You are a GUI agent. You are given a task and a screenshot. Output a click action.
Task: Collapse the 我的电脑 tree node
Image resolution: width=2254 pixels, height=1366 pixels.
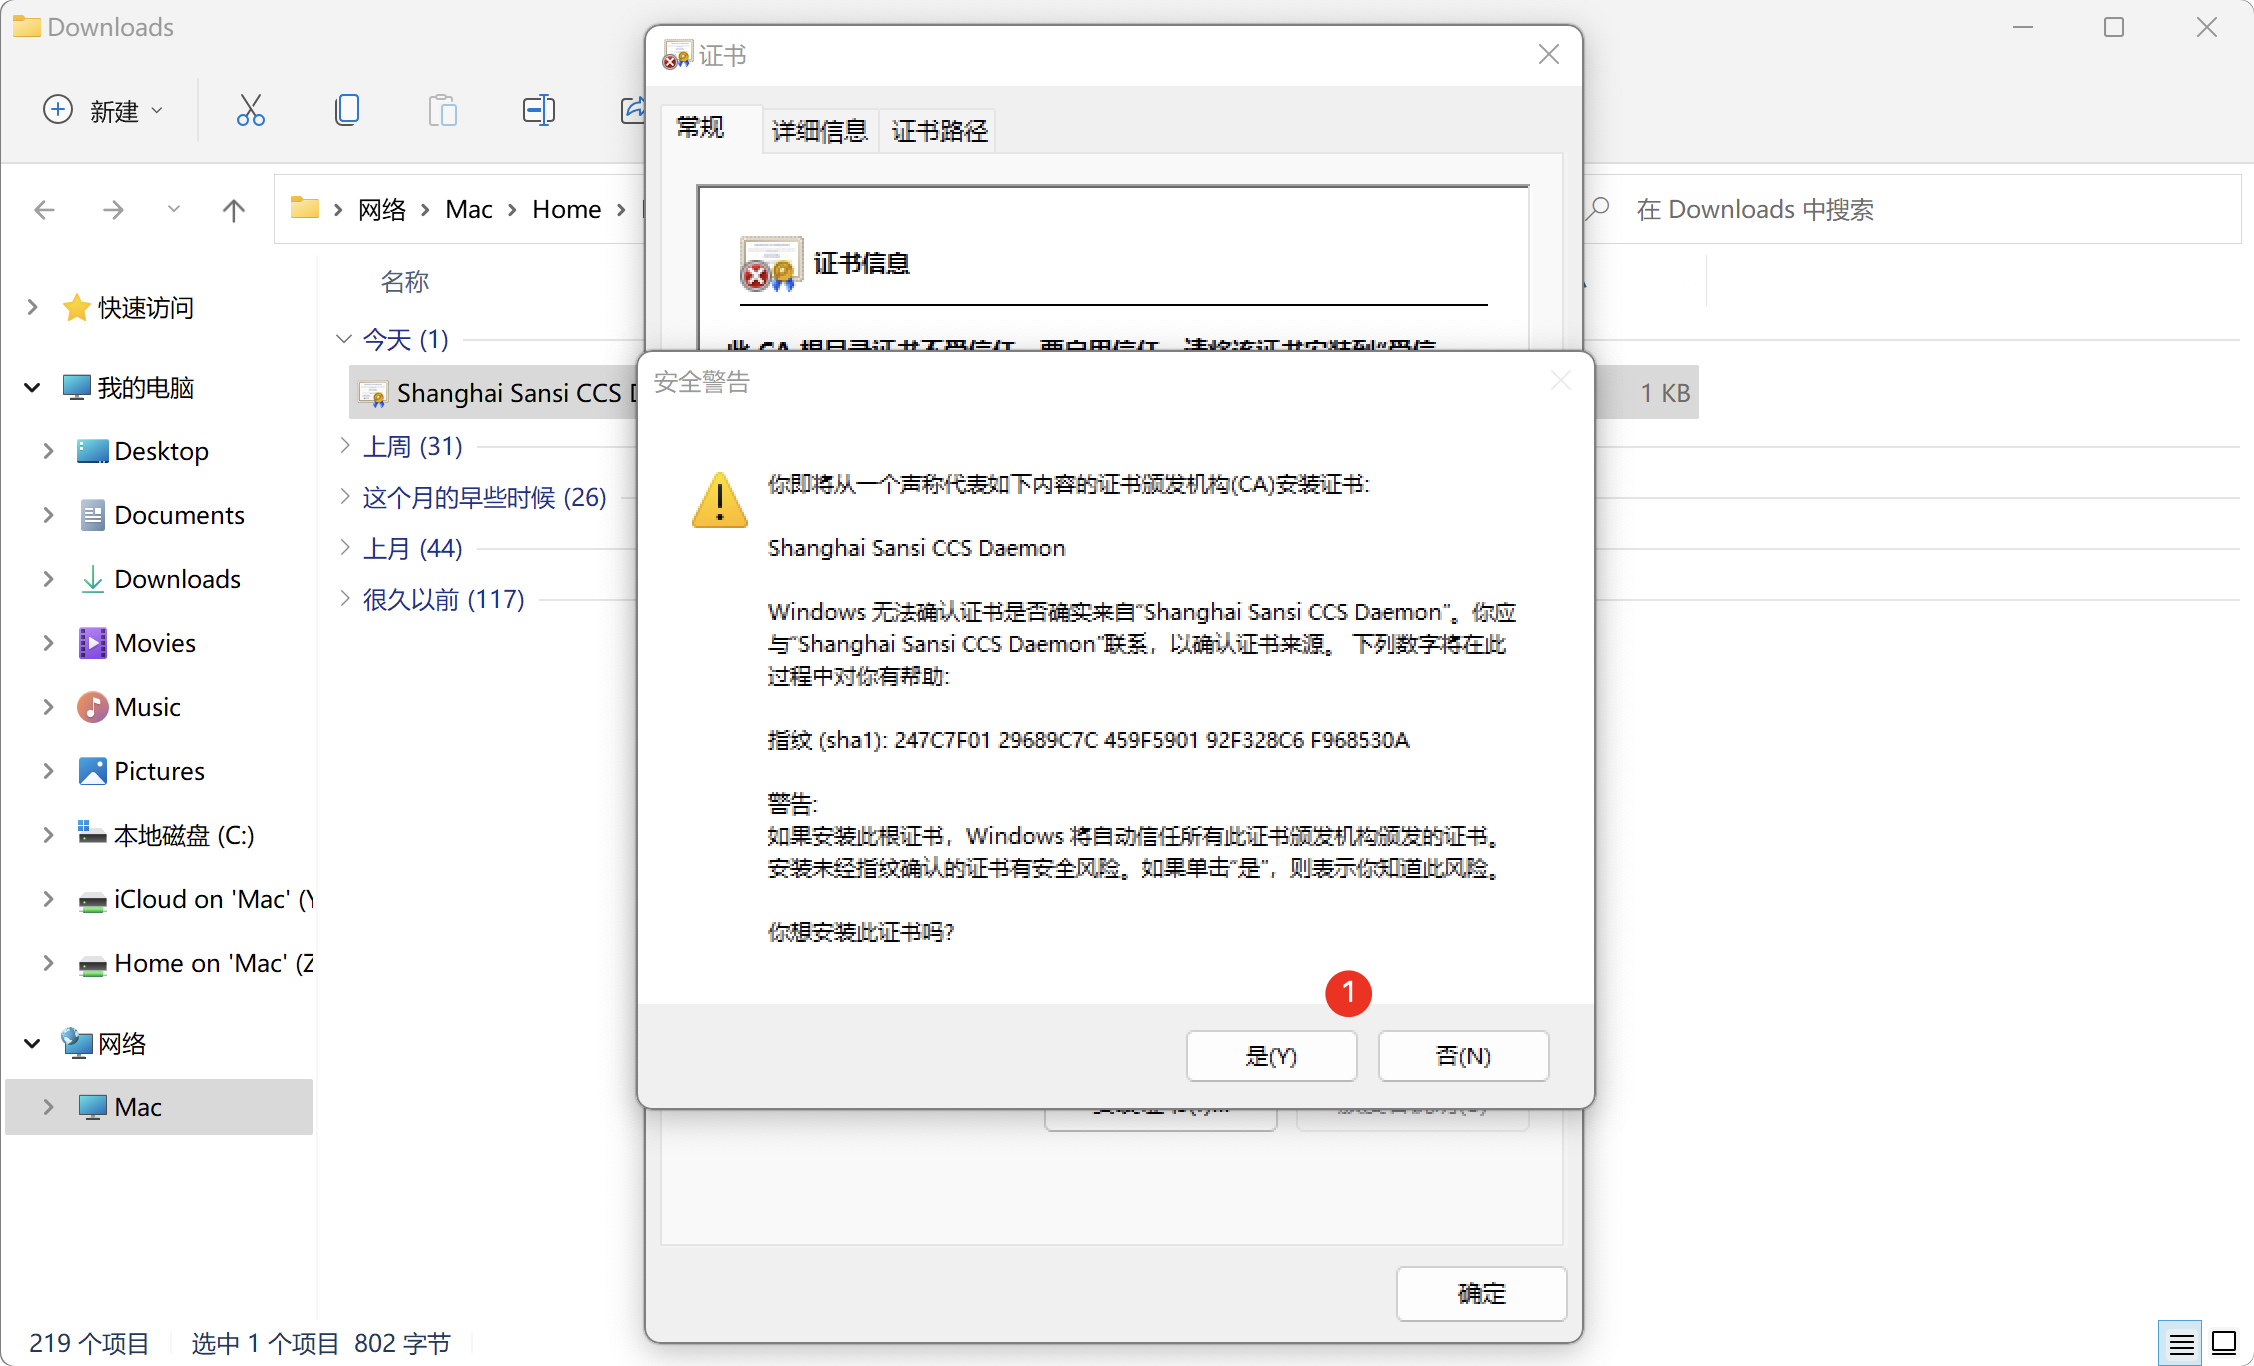pos(32,388)
